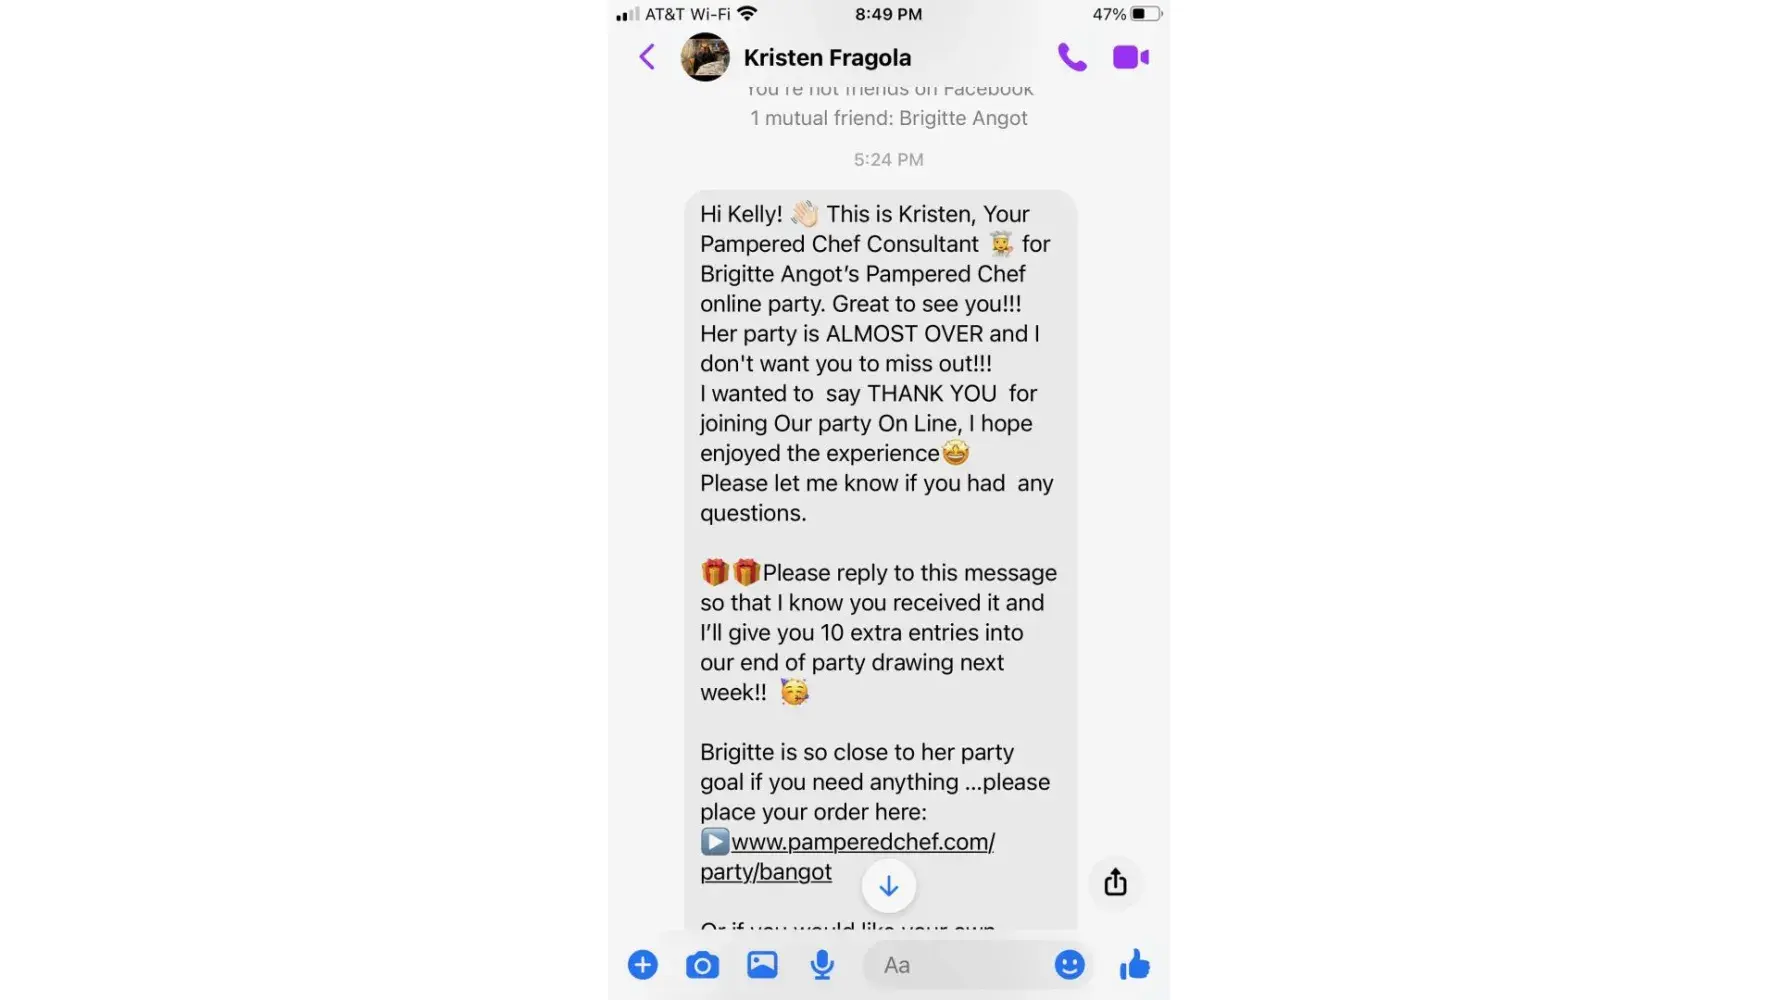Open Kristen Fragola's profile picture
The height and width of the screenshot is (1000, 1778).
pos(705,57)
